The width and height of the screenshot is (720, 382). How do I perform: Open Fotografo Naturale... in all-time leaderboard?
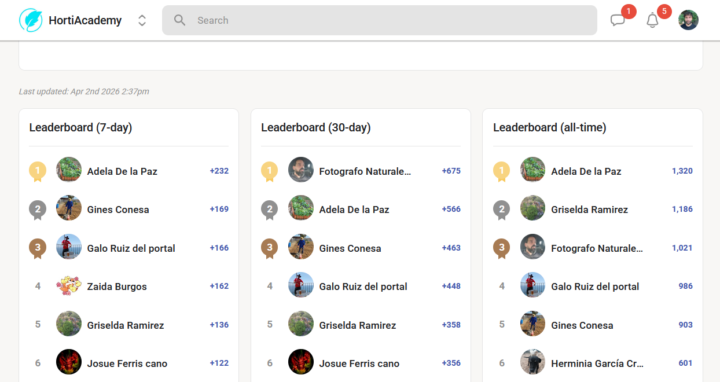tap(597, 248)
